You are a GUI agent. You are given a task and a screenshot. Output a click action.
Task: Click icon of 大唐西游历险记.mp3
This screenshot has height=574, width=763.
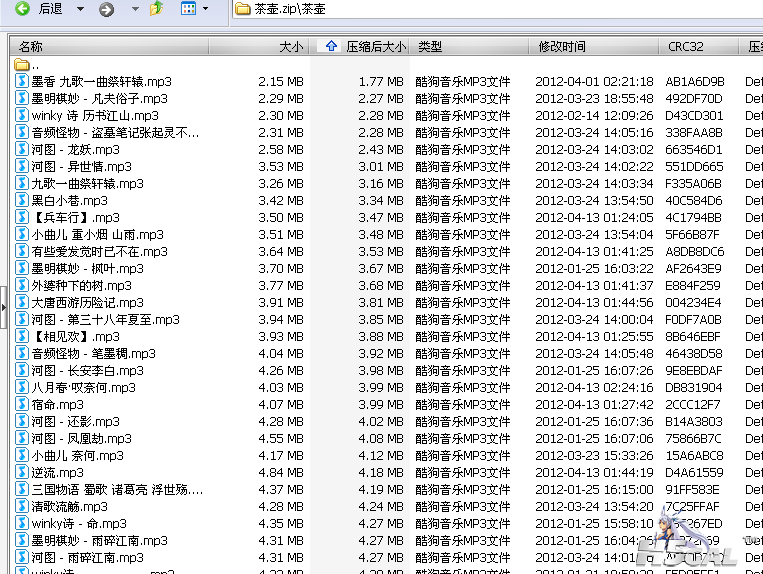point(21,303)
